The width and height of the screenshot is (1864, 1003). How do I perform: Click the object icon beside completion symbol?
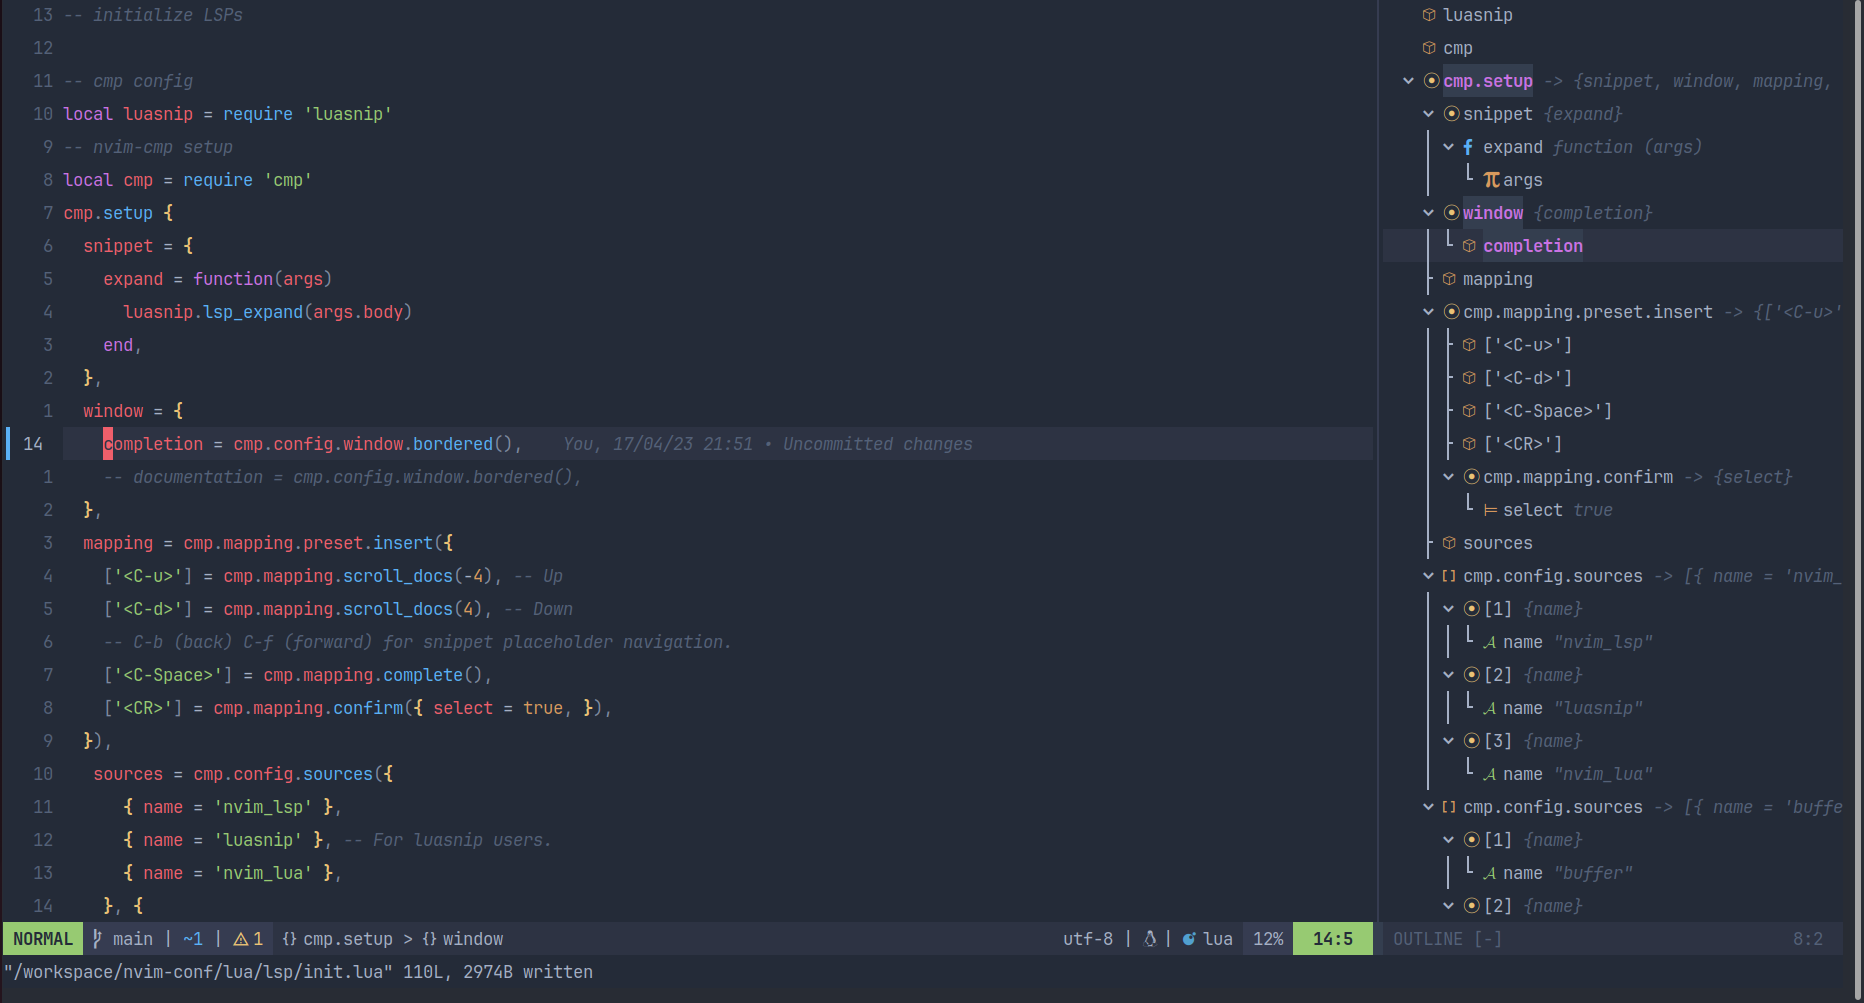(1469, 245)
